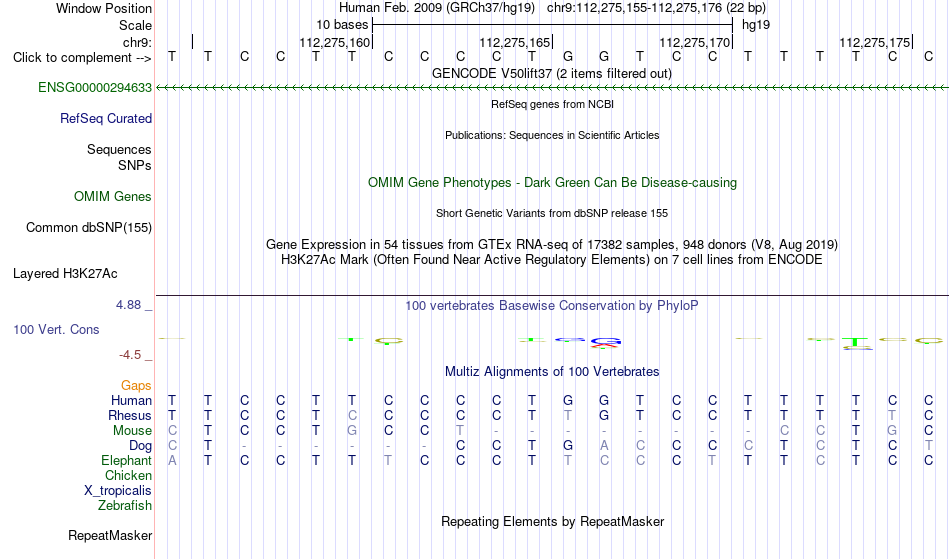Click the -4.5 PhyloP lower bound value
The image size is (950, 559).
pyautogui.click(x=130, y=354)
